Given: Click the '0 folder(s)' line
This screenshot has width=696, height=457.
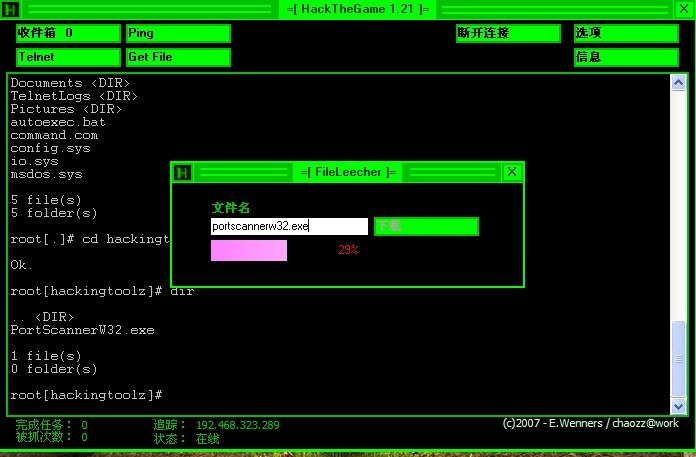Looking at the screenshot, I should pos(54,369).
